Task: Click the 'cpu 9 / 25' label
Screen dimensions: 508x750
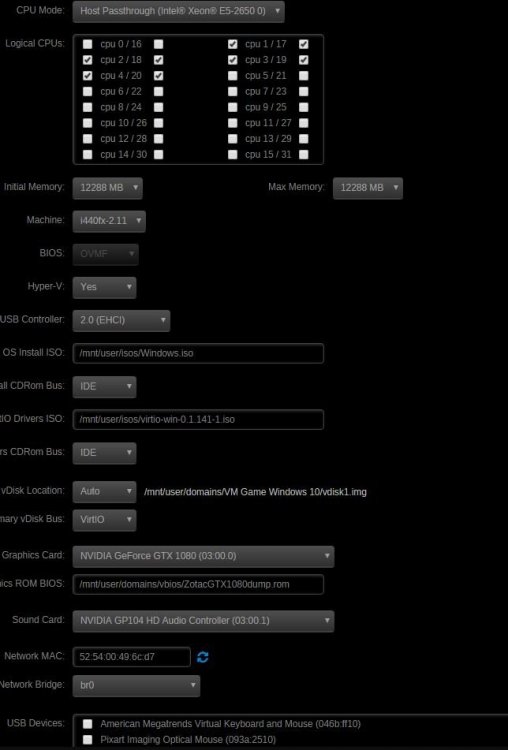Action: pyautogui.click(x=265, y=107)
